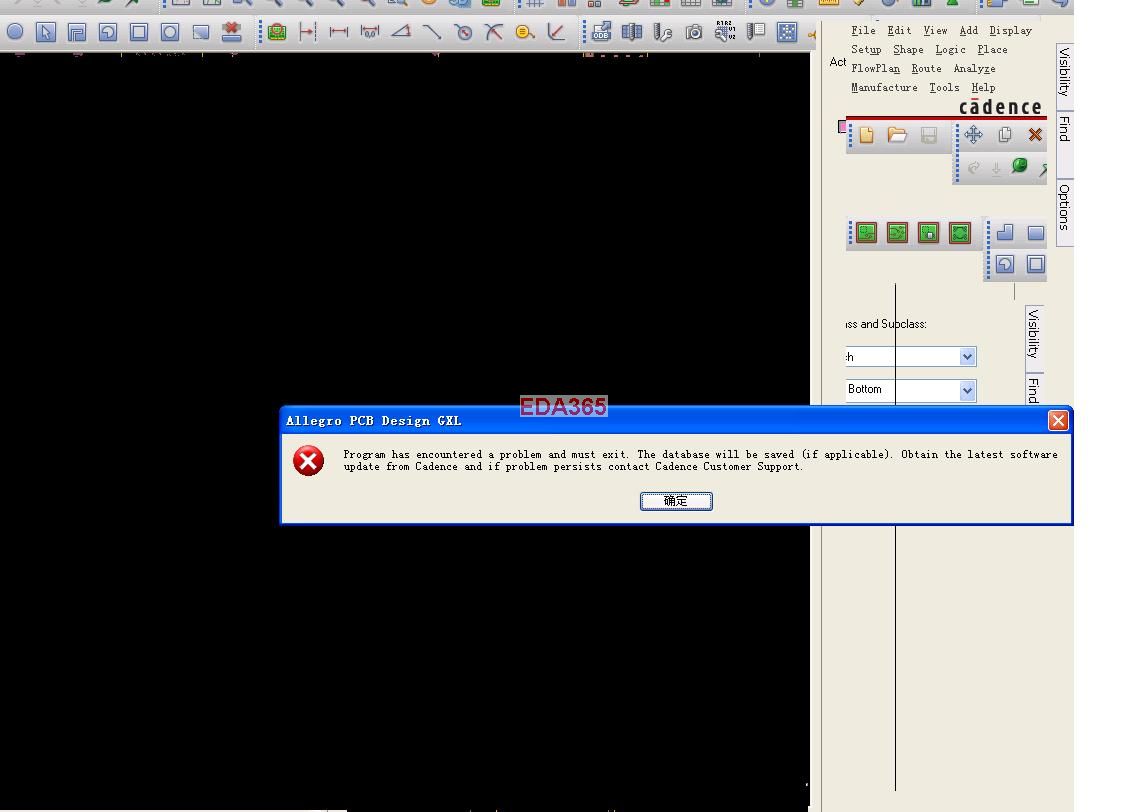The image size is (1129, 812).
Task: Select the angular dimension triangle tool
Action: (401, 32)
